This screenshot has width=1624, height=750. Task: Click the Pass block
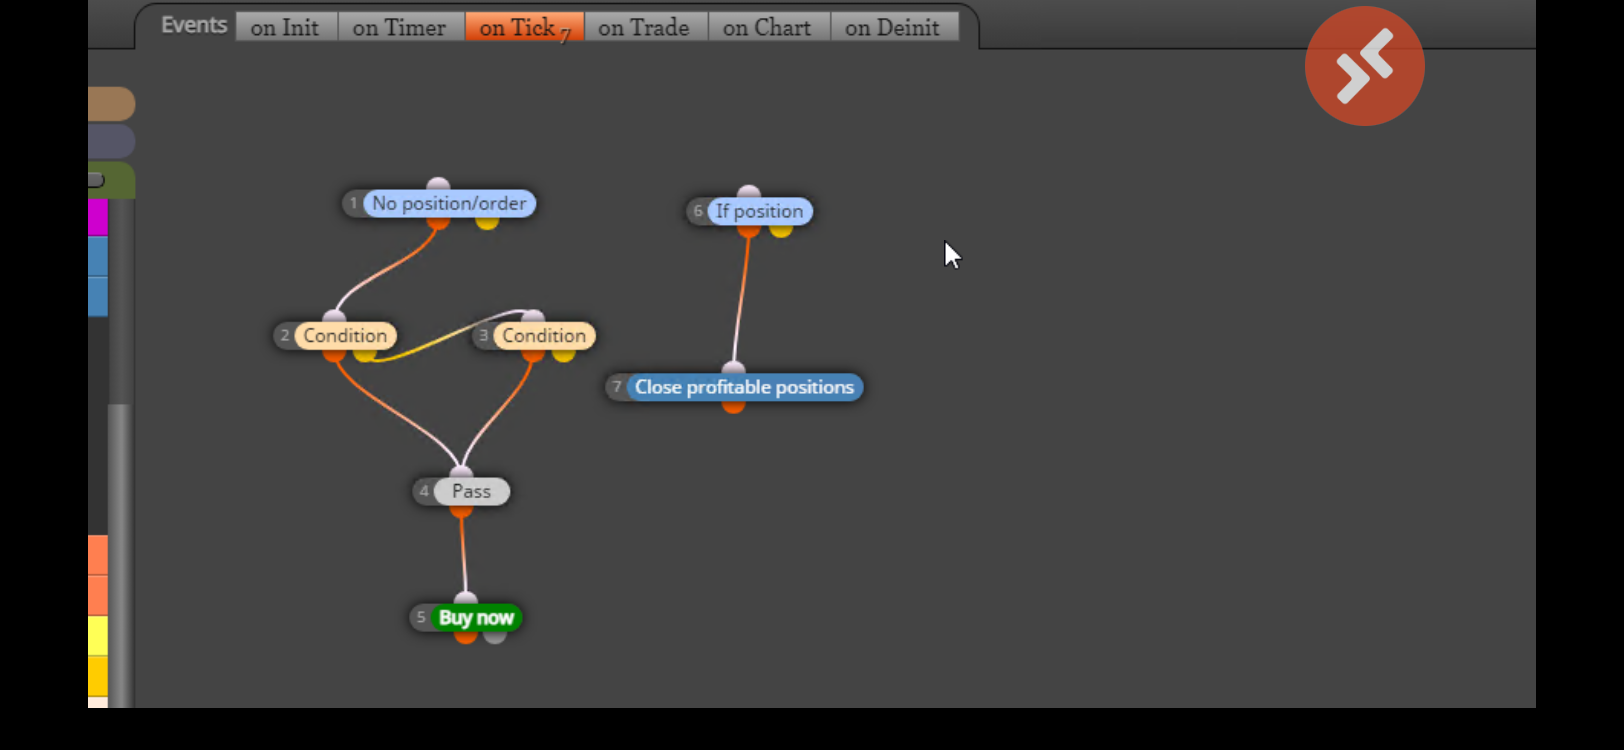click(x=471, y=491)
